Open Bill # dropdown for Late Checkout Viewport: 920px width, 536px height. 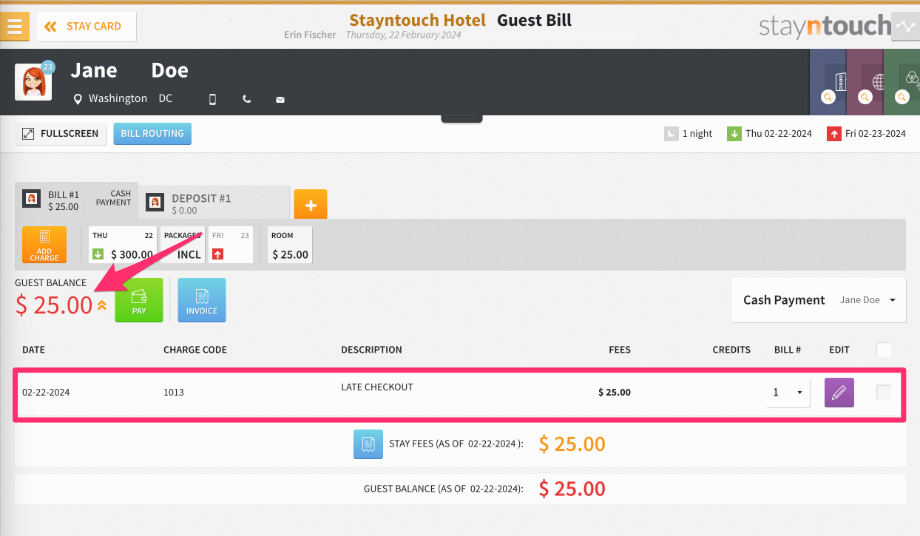(788, 392)
